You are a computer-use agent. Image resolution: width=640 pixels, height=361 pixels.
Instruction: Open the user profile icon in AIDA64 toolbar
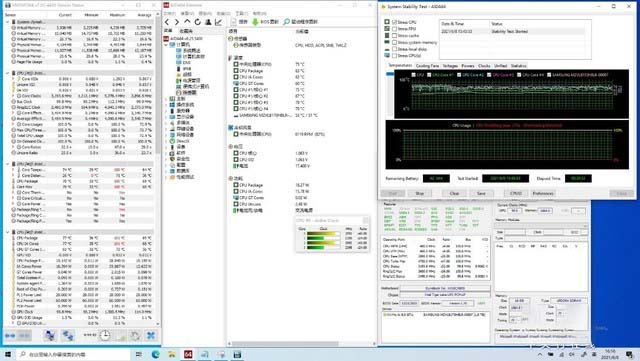pos(208,22)
